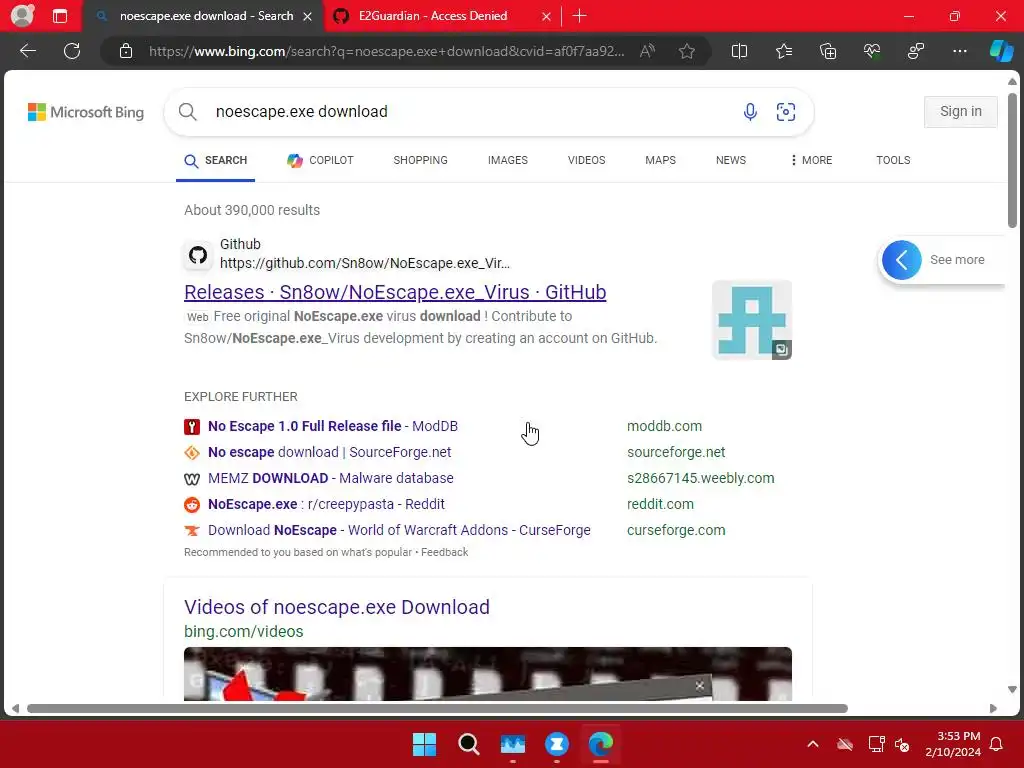Click the horizontal scrollbar thumb
This screenshot has width=1024, height=768.
pyautogui.click(x=437, y=709)
